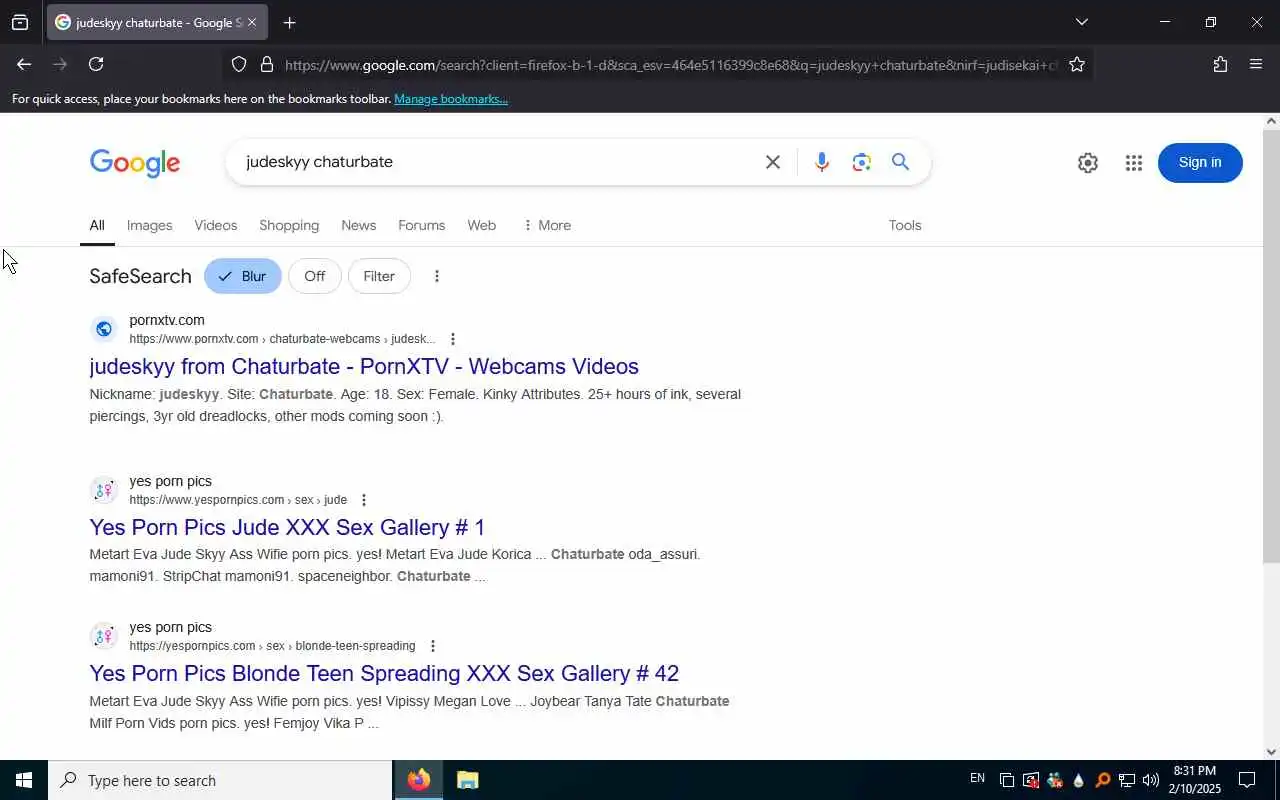Open the network status tray icon

pos(1126,780)
